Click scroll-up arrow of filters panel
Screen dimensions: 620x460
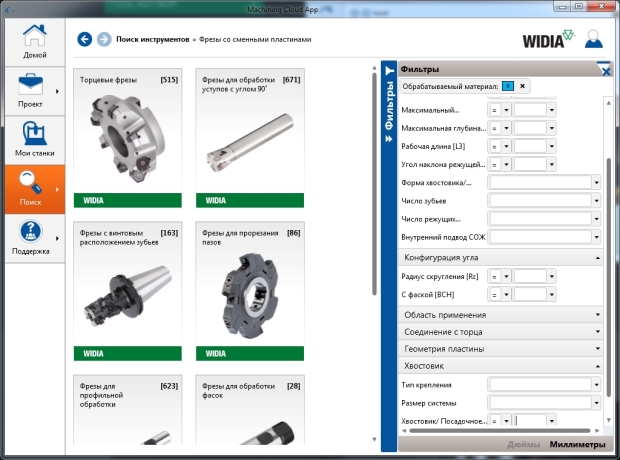click(x=609, y=103)
